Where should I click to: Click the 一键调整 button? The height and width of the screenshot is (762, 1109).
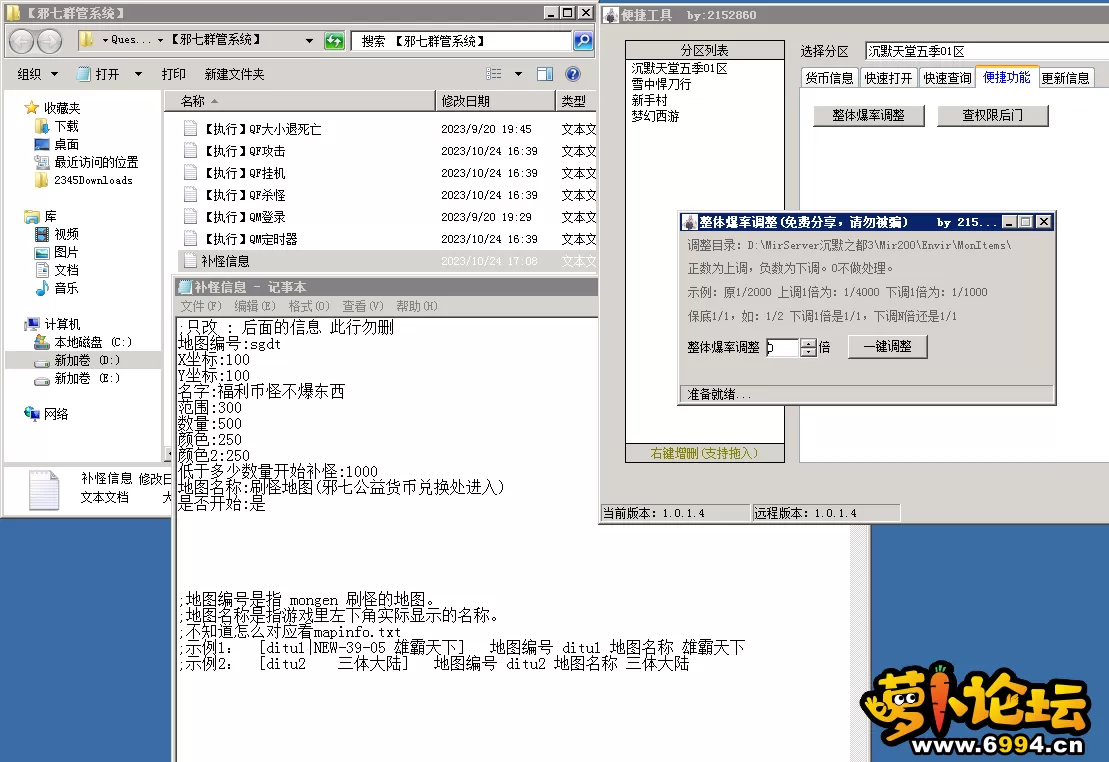tap(888, 347)
